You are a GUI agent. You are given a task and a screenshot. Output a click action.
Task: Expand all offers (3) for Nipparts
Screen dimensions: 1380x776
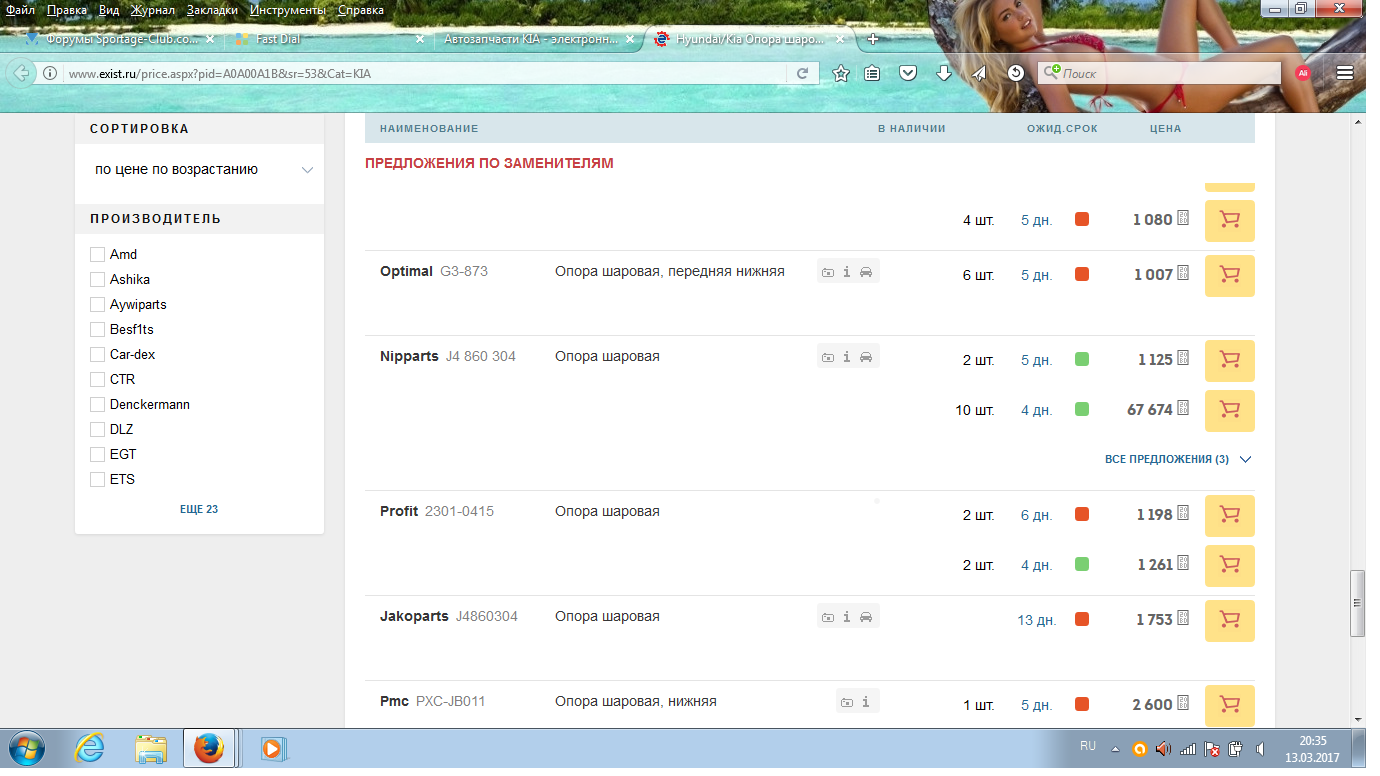[x=1177, y=459]
